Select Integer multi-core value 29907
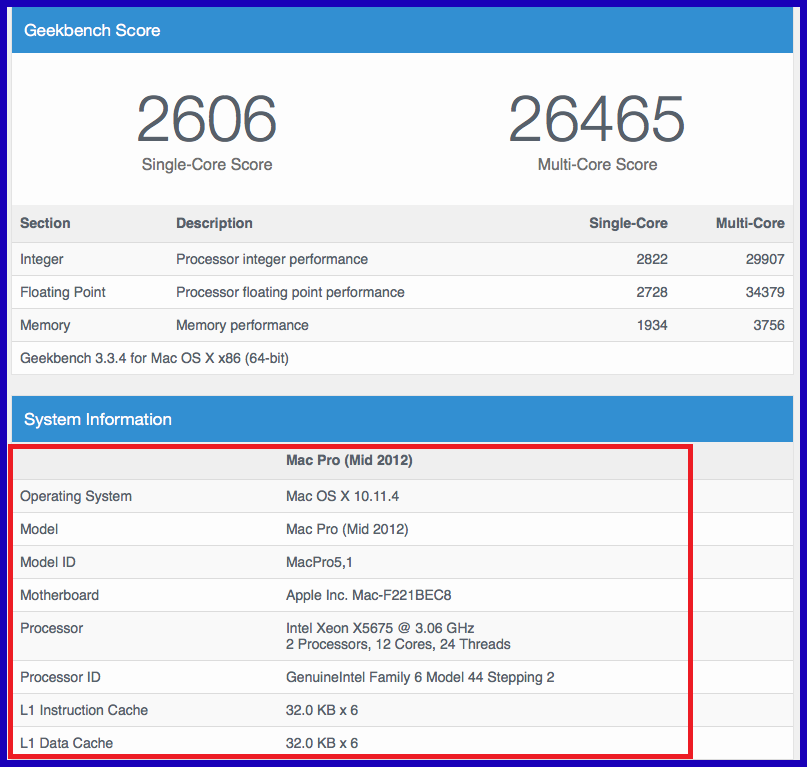 pos(765,259)
